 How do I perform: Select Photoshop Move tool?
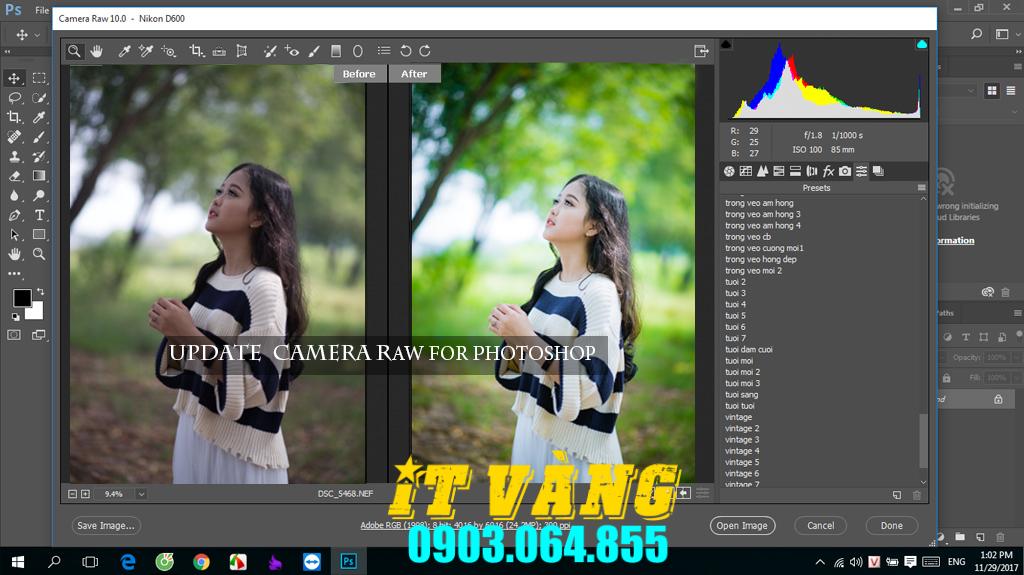tap(14, 78)
